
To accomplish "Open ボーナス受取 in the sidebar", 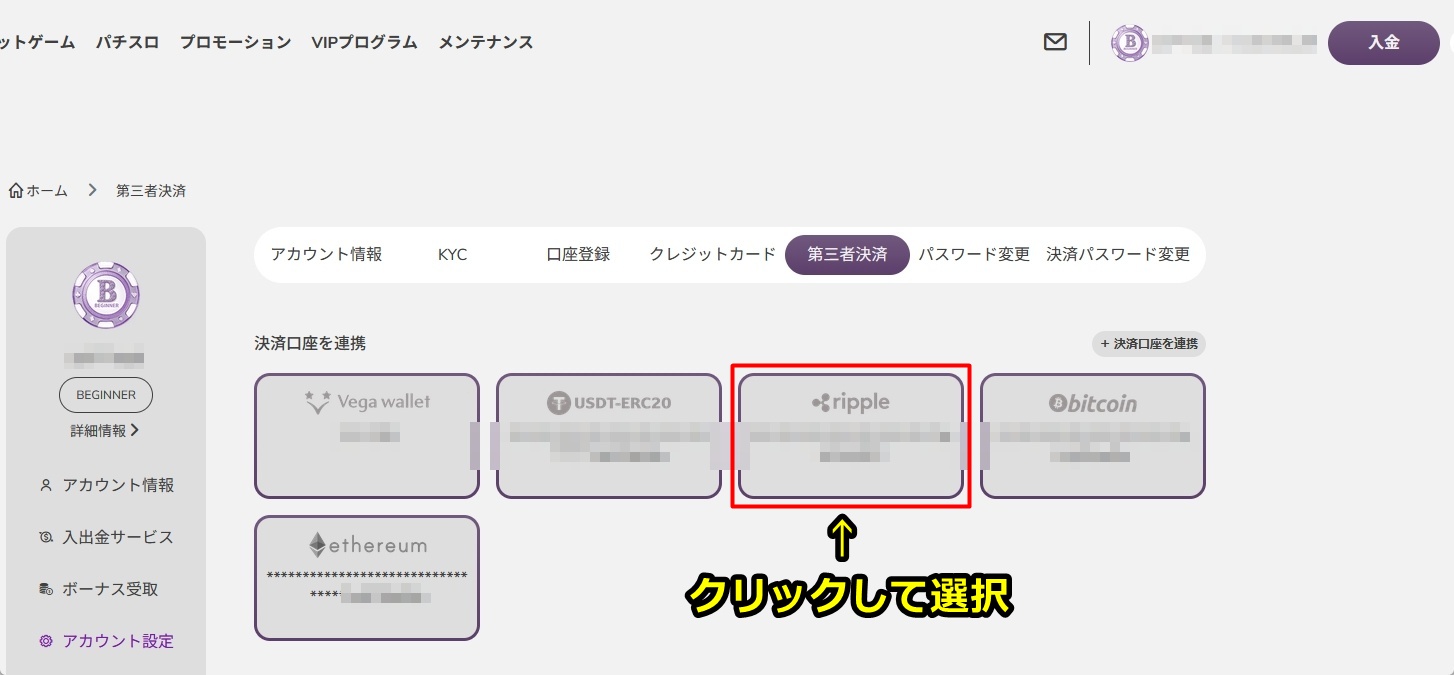I will pyautogui.click(x=110, y=590).
